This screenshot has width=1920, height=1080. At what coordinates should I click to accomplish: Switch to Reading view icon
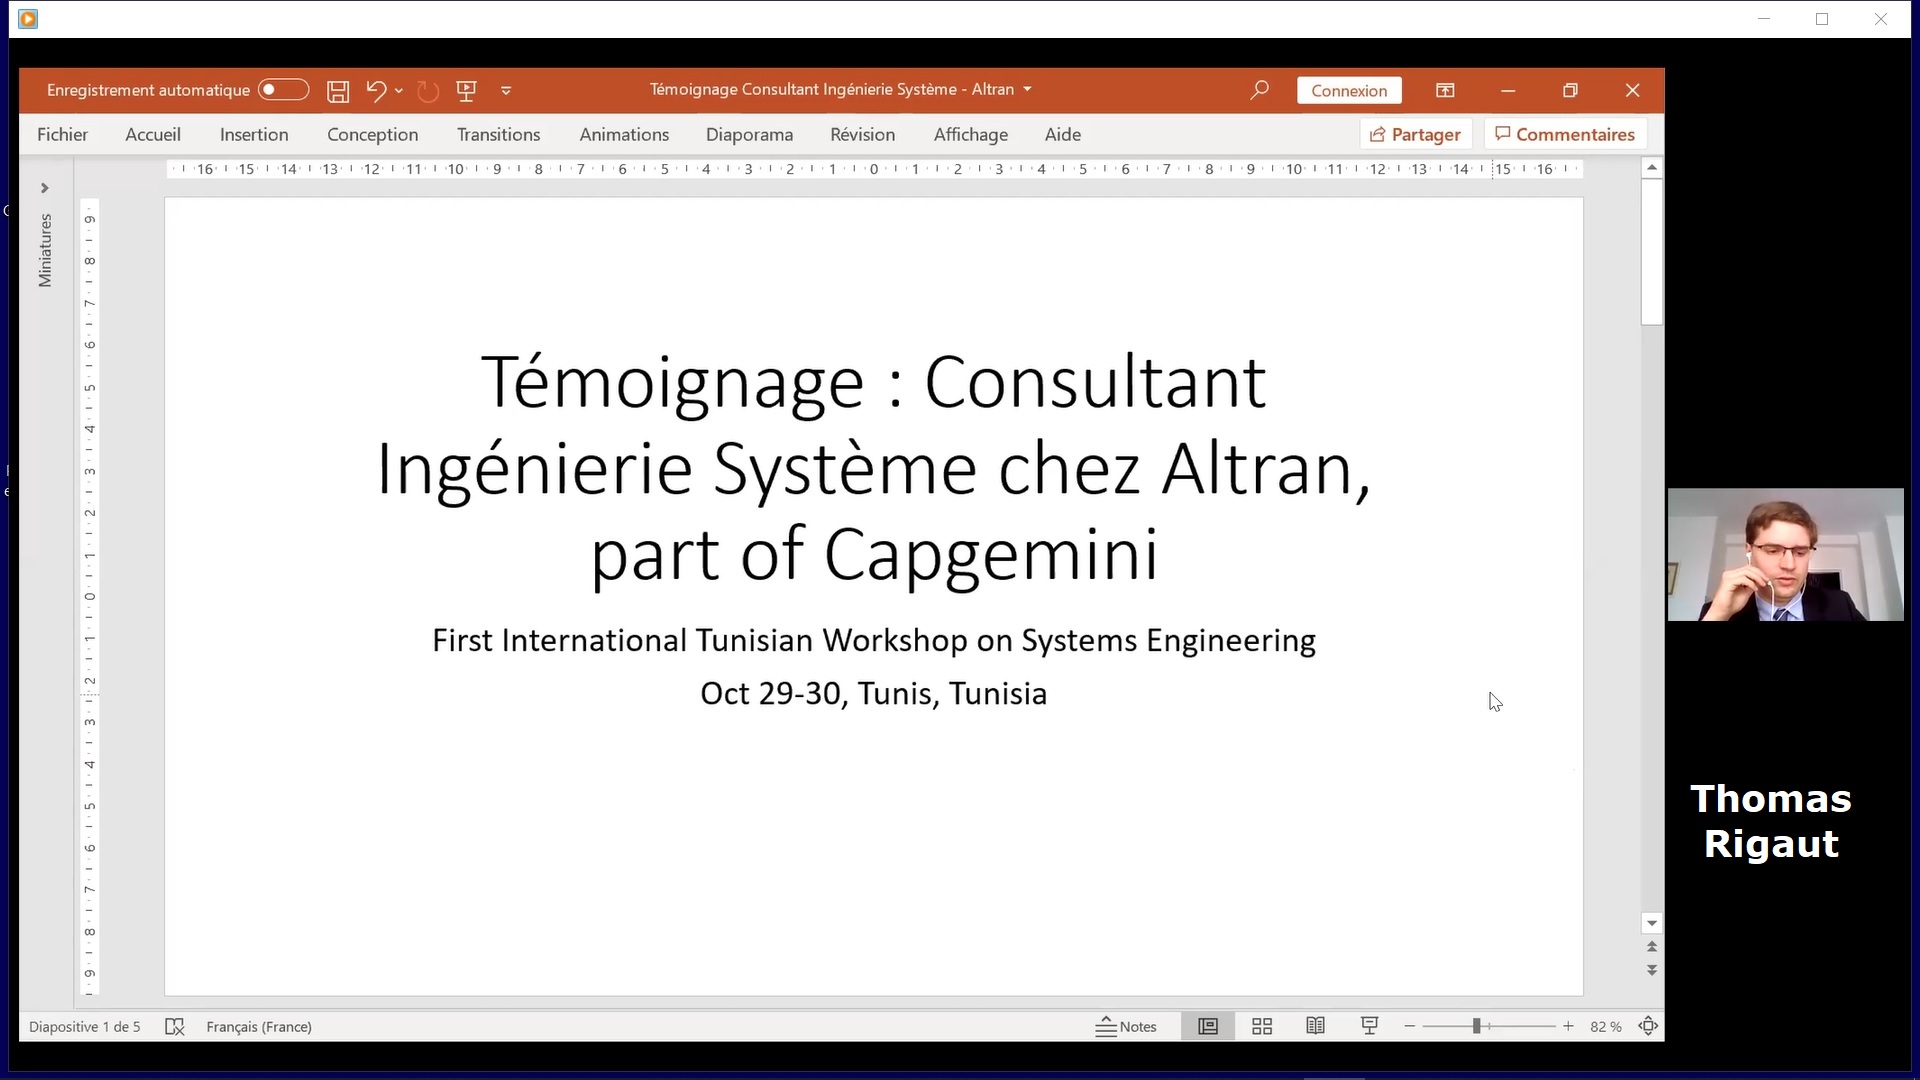[1315, 1027]
